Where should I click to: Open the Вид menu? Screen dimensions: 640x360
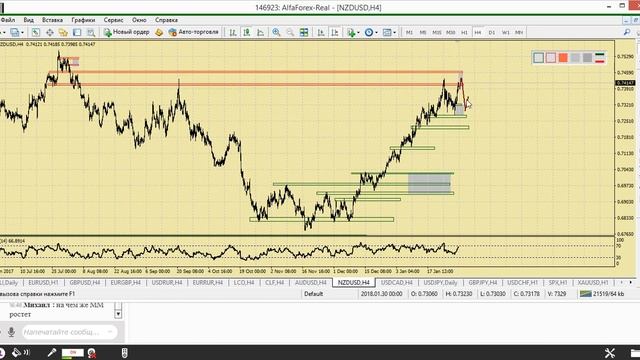pyautogui.click(x=28, y=20)
